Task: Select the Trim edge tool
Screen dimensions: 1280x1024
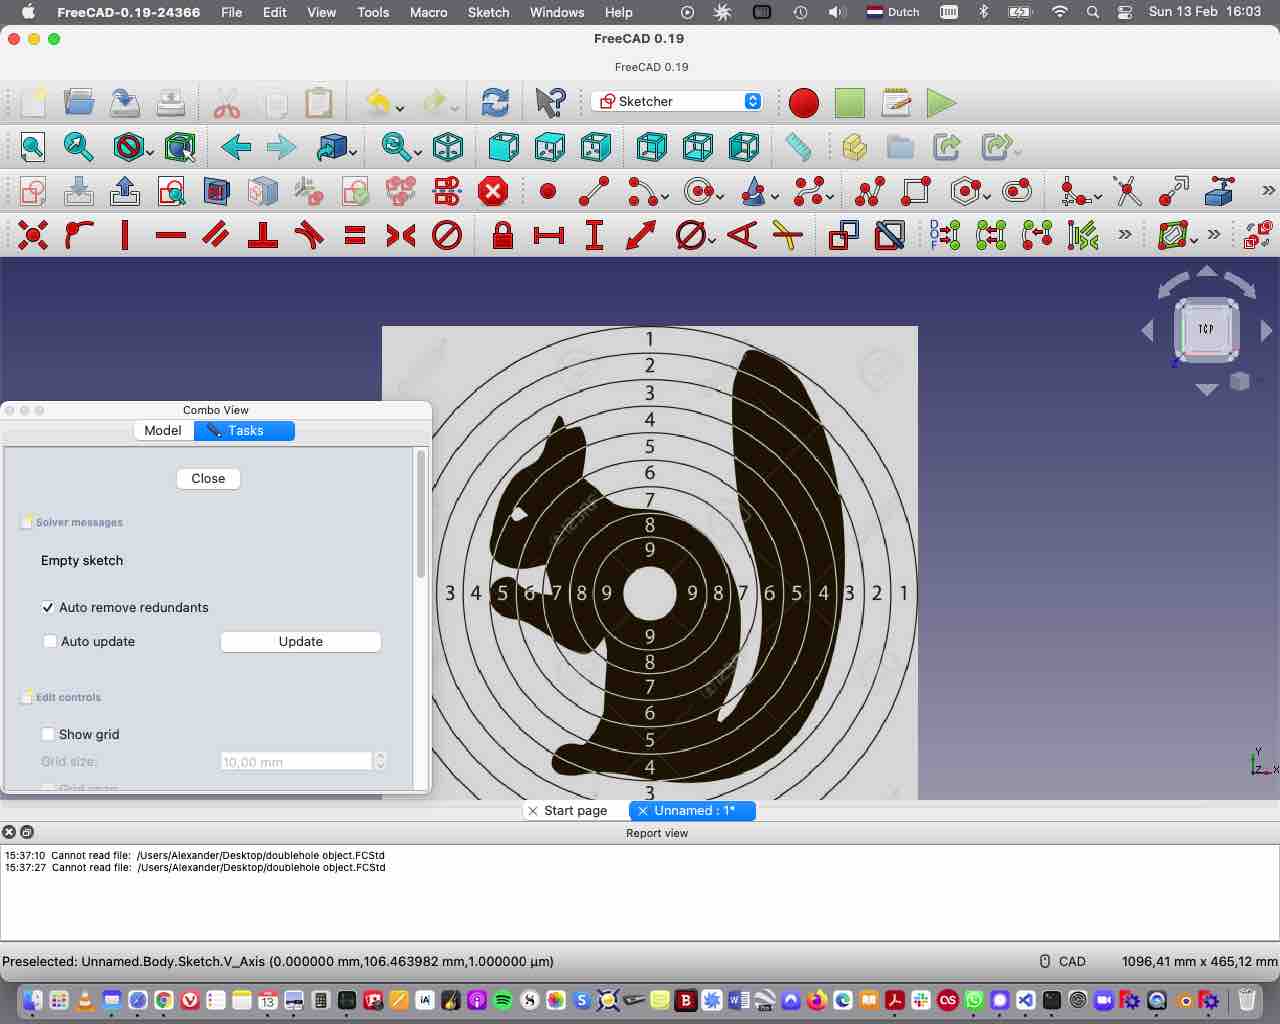Action: pos(1127,191)
